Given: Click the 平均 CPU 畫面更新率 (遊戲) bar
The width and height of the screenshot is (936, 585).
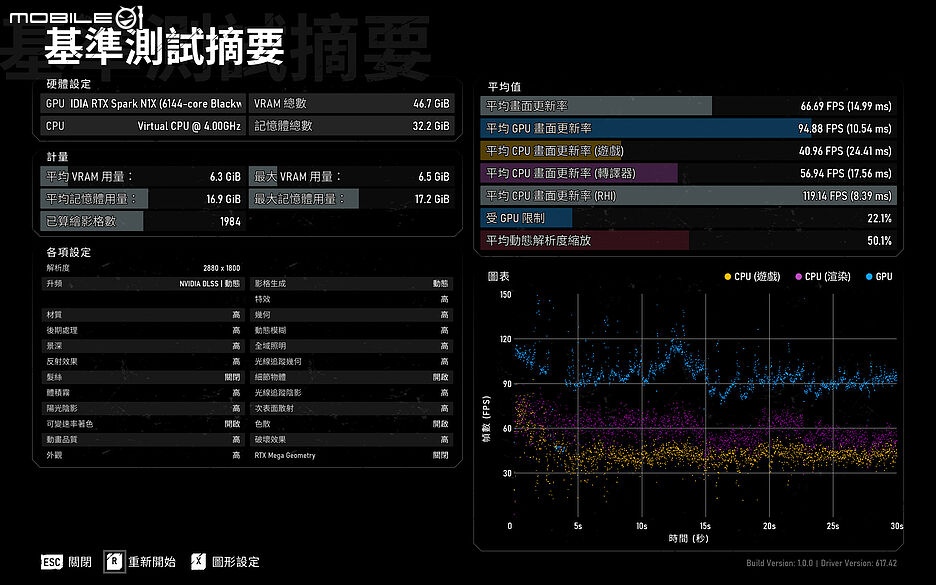Looking at the screenshot, I should [x=688, y=151].
